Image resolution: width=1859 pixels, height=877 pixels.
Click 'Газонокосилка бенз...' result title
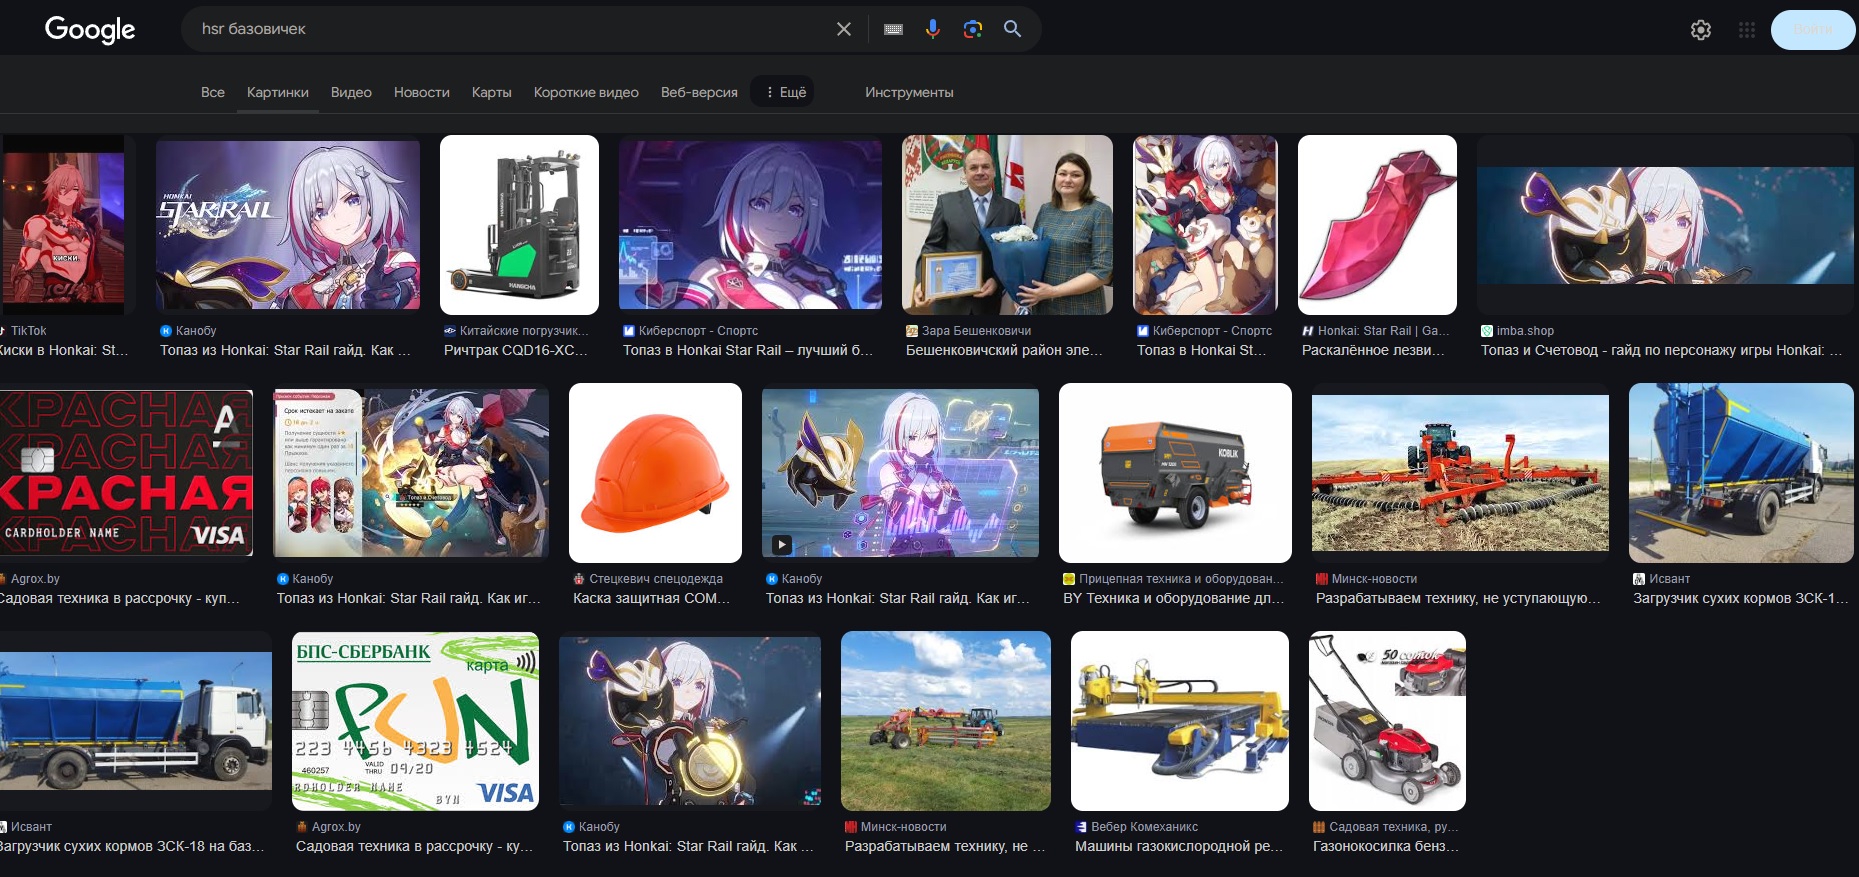(x=1386, y=846)
